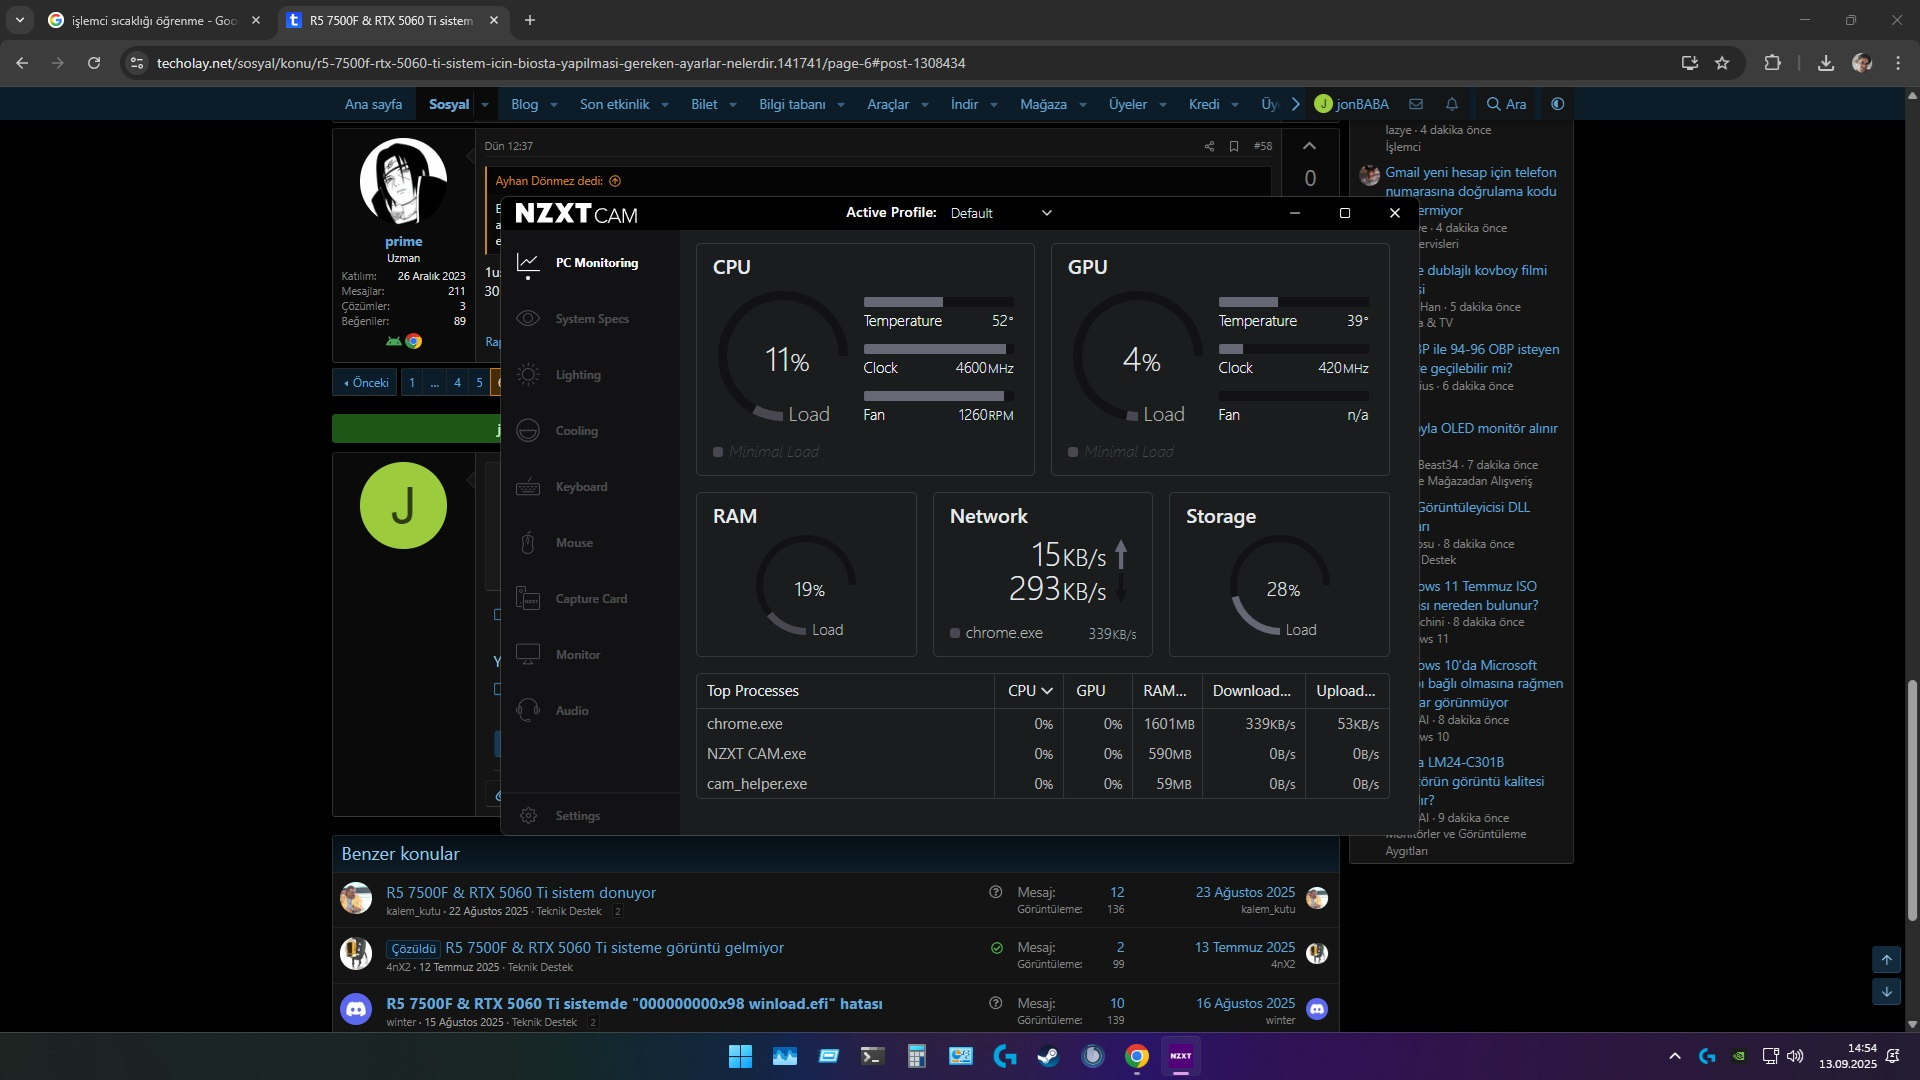The image size is (1920, 1080).
Task: Open Chrome downloads icon
Action: coord(1826,63)
